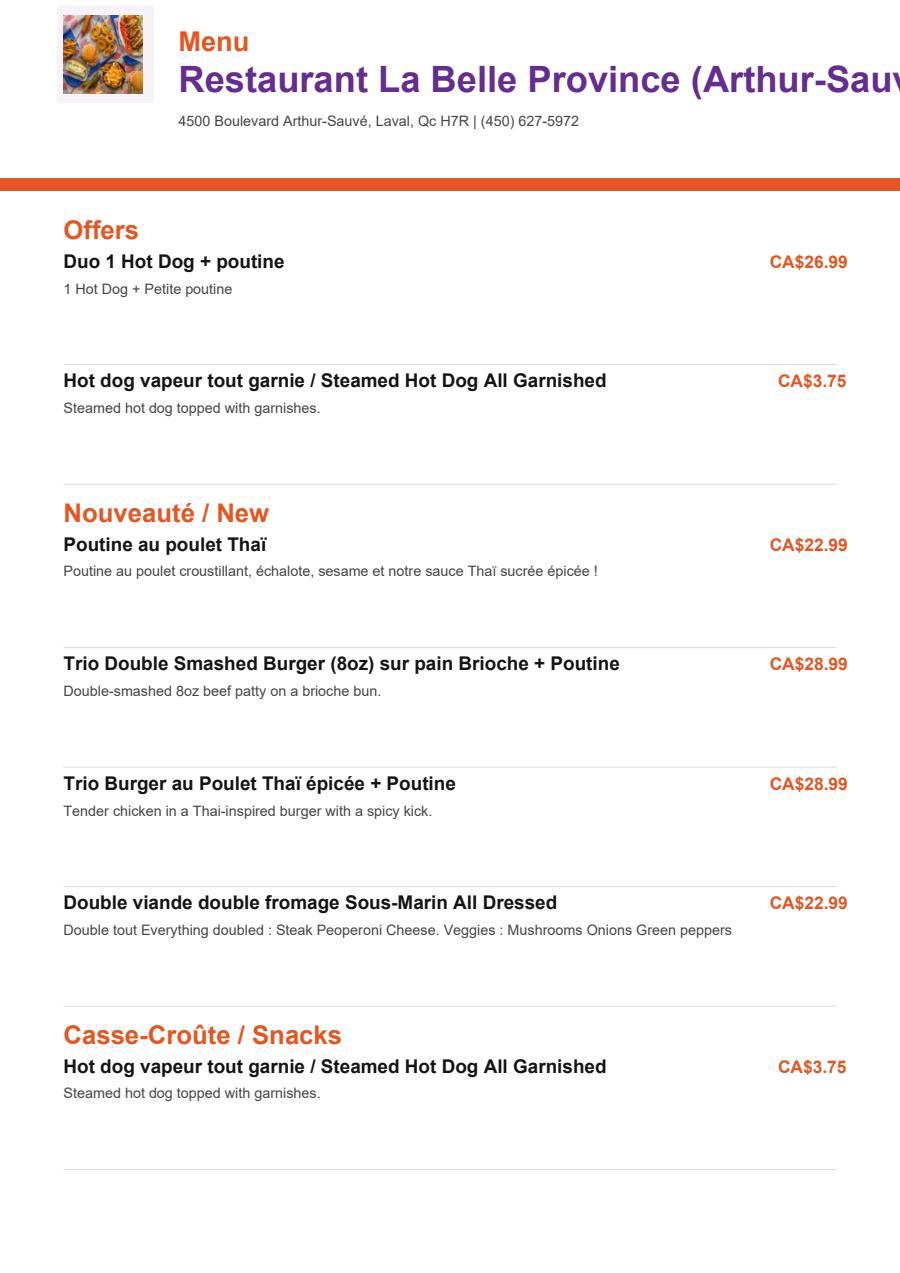Jump to Nouveauté / New section heading
Screen dimensions: 900x1273
166,513
